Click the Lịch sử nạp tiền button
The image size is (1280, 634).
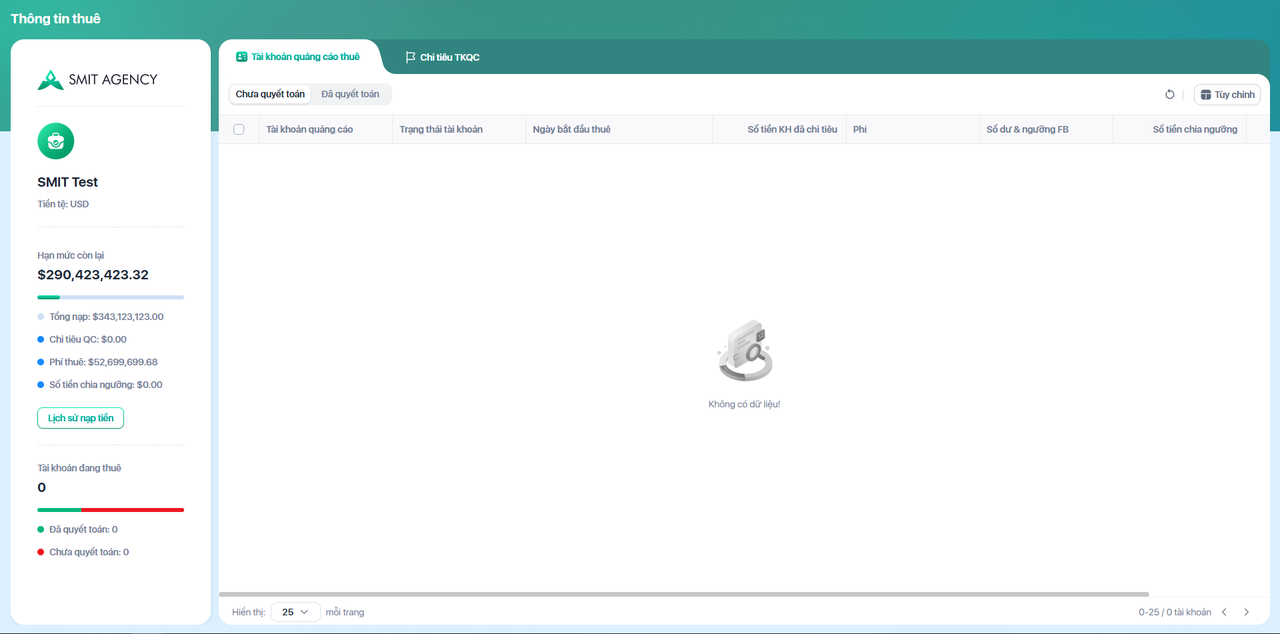[81, 418]
